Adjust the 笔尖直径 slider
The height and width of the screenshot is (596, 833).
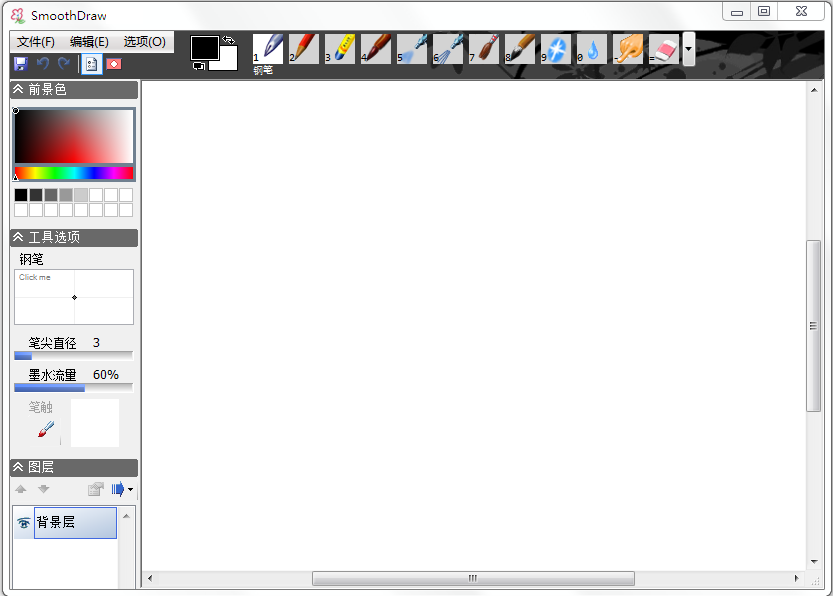(74, 356)
